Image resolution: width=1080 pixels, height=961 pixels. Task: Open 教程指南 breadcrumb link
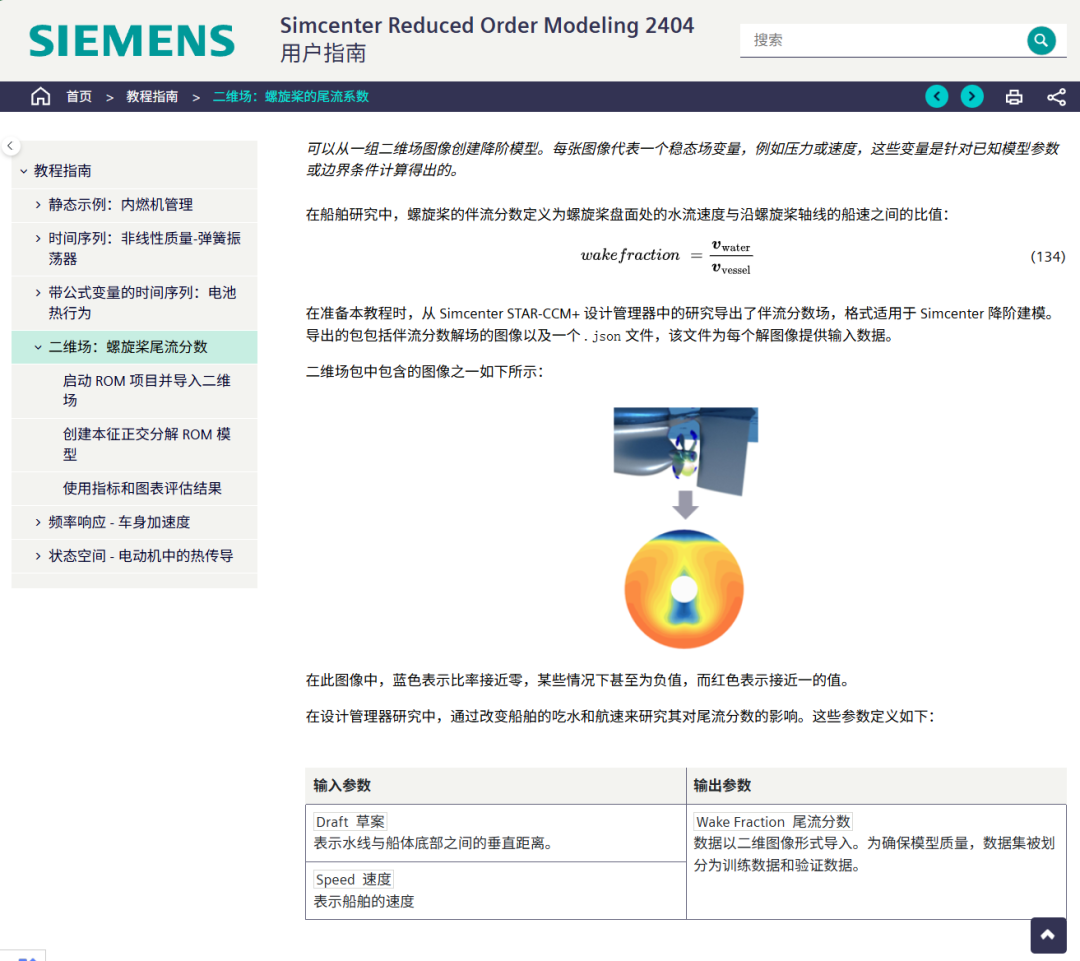[x=152, y=96]
